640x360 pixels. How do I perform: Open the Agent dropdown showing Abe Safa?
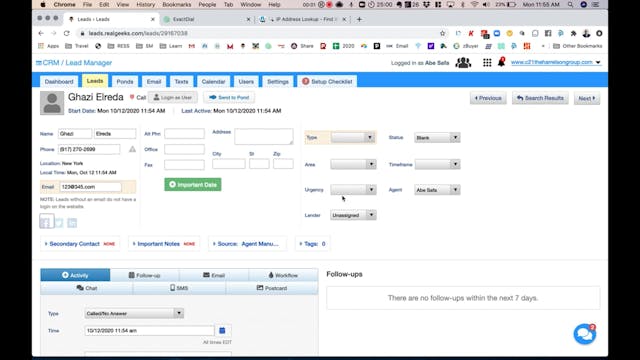coord(437,190)
